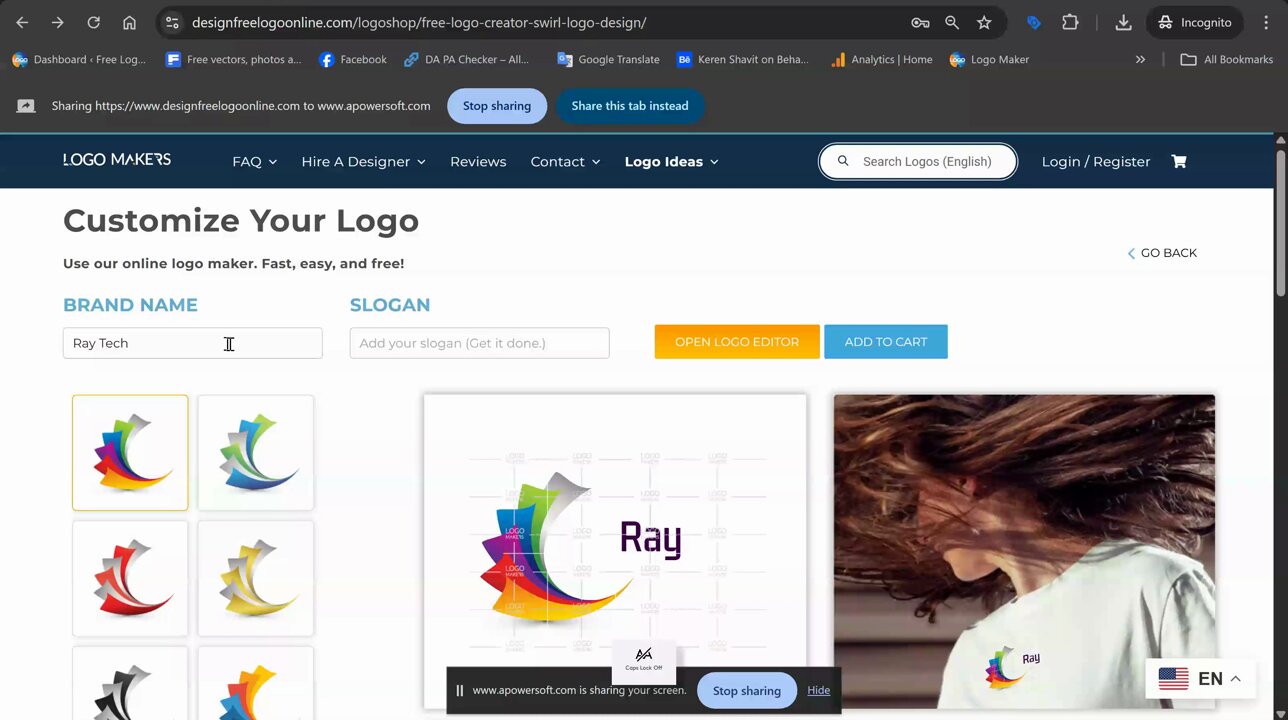Open the Logo Maker bookmark
The width and height of the screenshot is (1288, 720).
(x=989, y=59)
